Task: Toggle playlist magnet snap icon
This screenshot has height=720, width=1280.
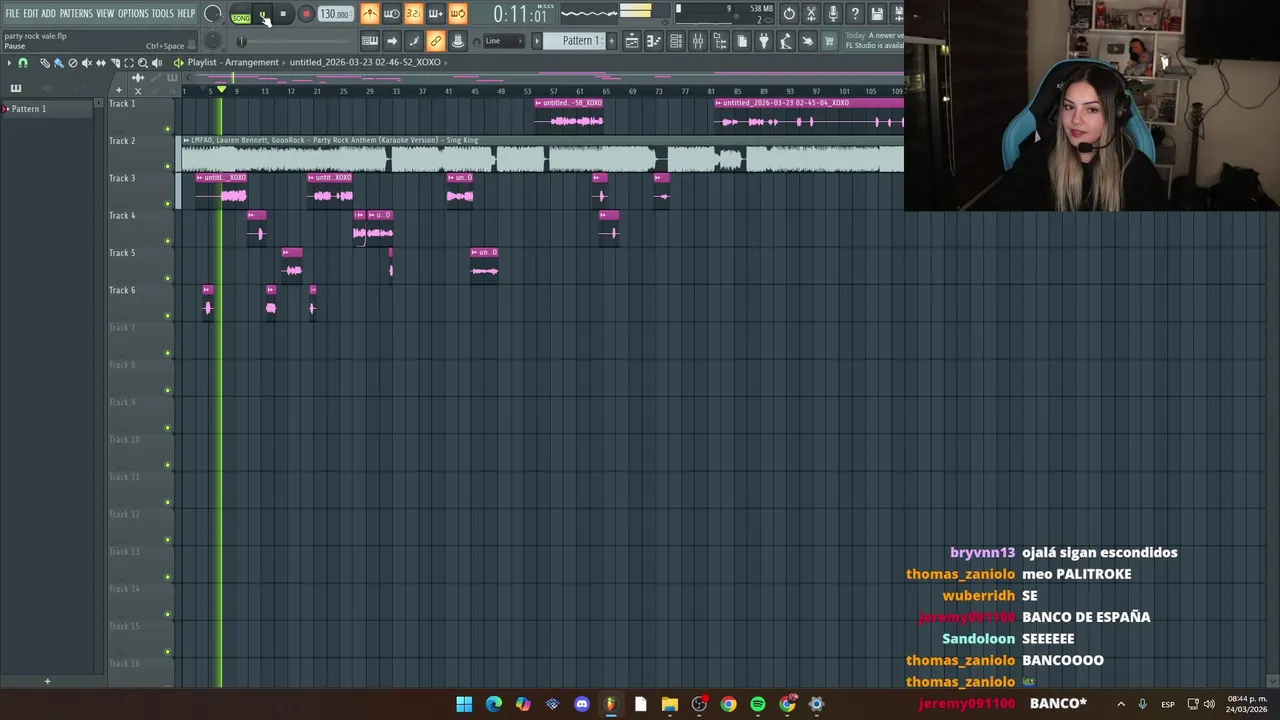Action: 23,62
